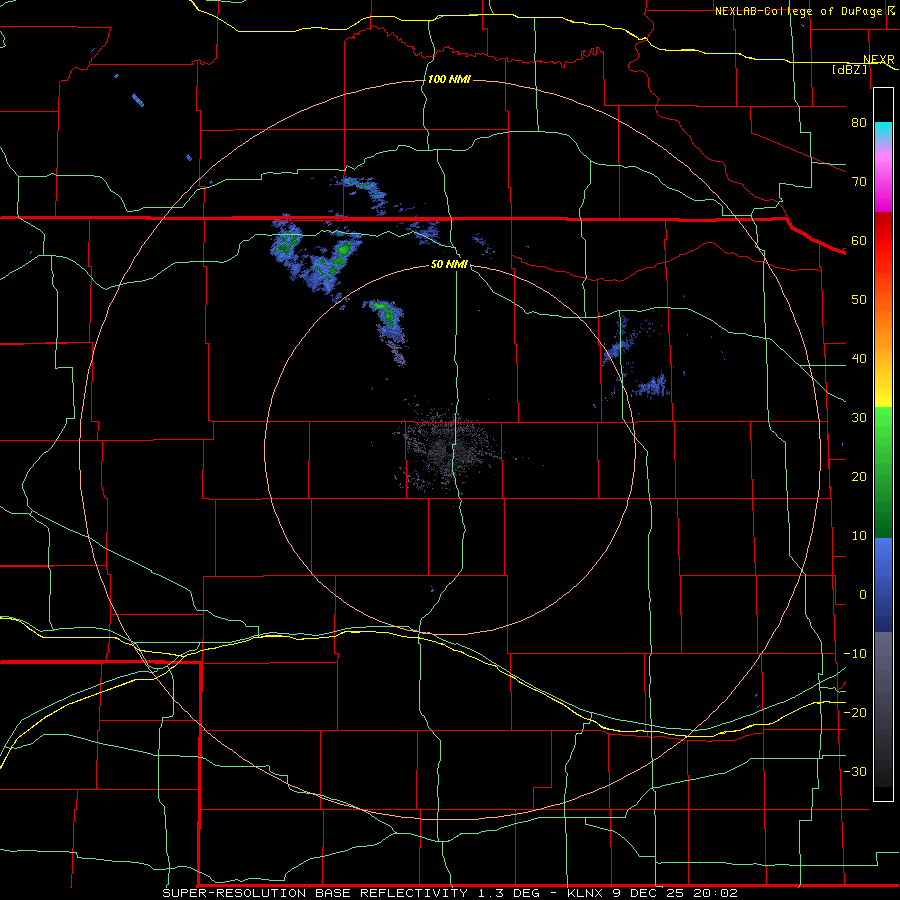Click the NEXR label above the color scale
Viewport: 900px width, 900px height.
(x=878, y=60)
